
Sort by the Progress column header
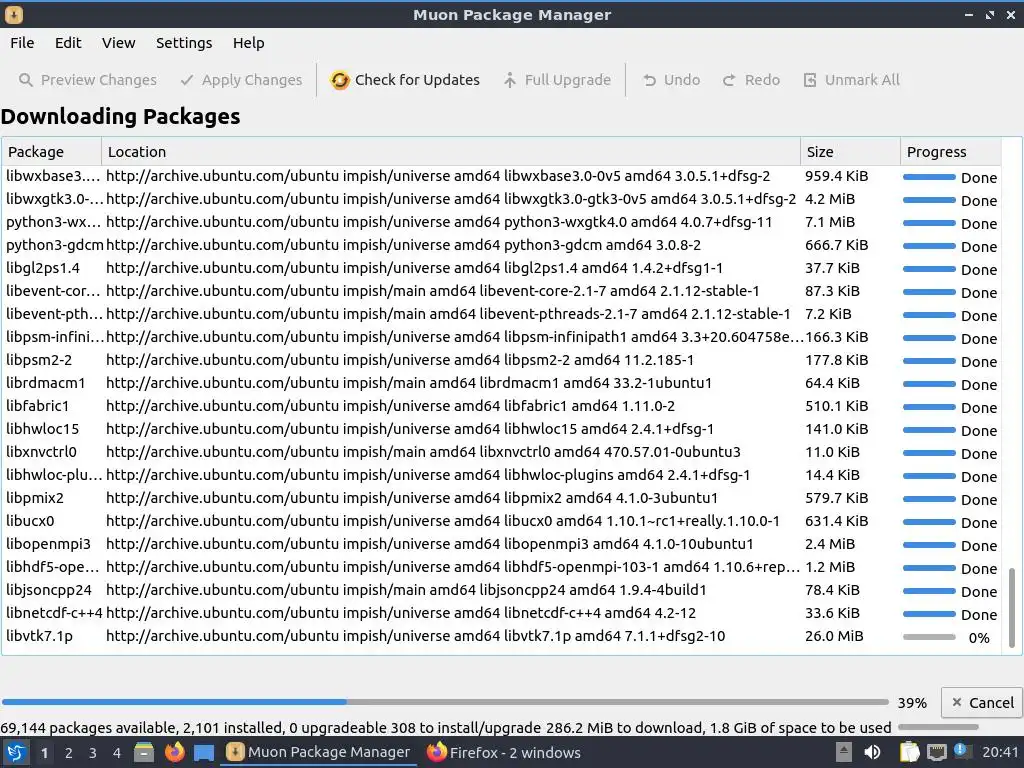[950, 152]
